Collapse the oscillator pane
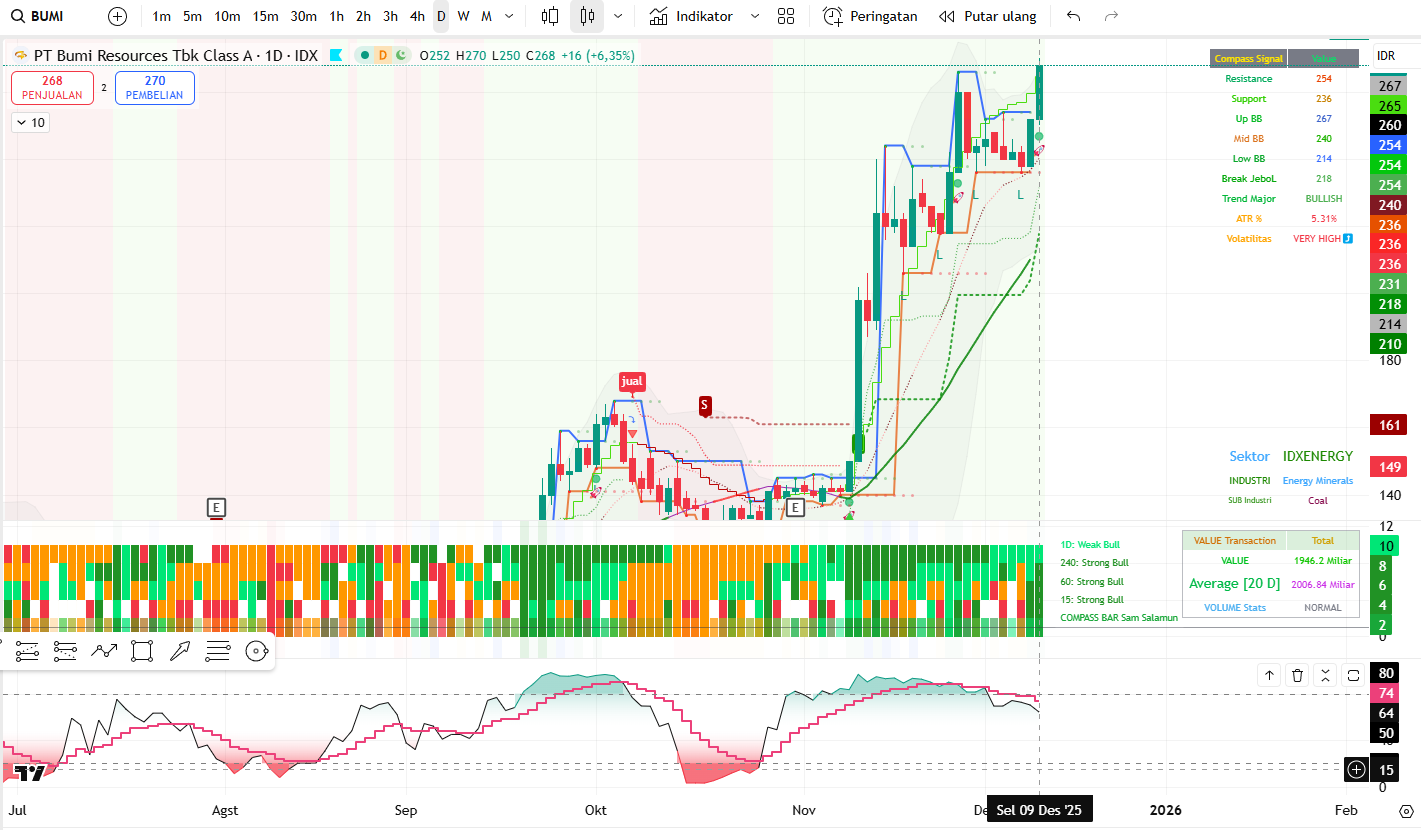1421x830 pixels. pyautogui.click(x=1325, y=675)
